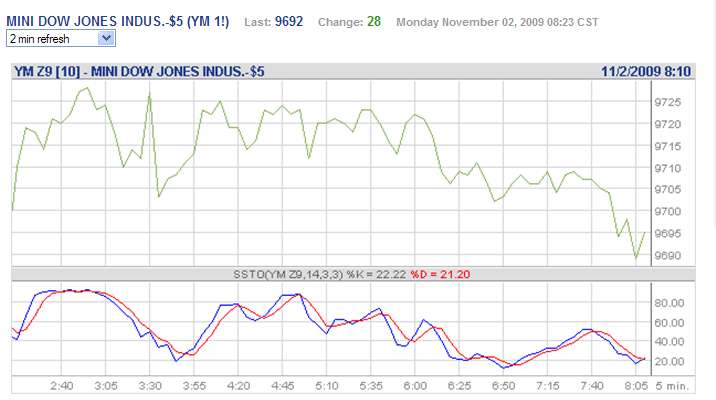Select the Last price value 9692
This screenshot has height=400, width=716.
point(289,21)
